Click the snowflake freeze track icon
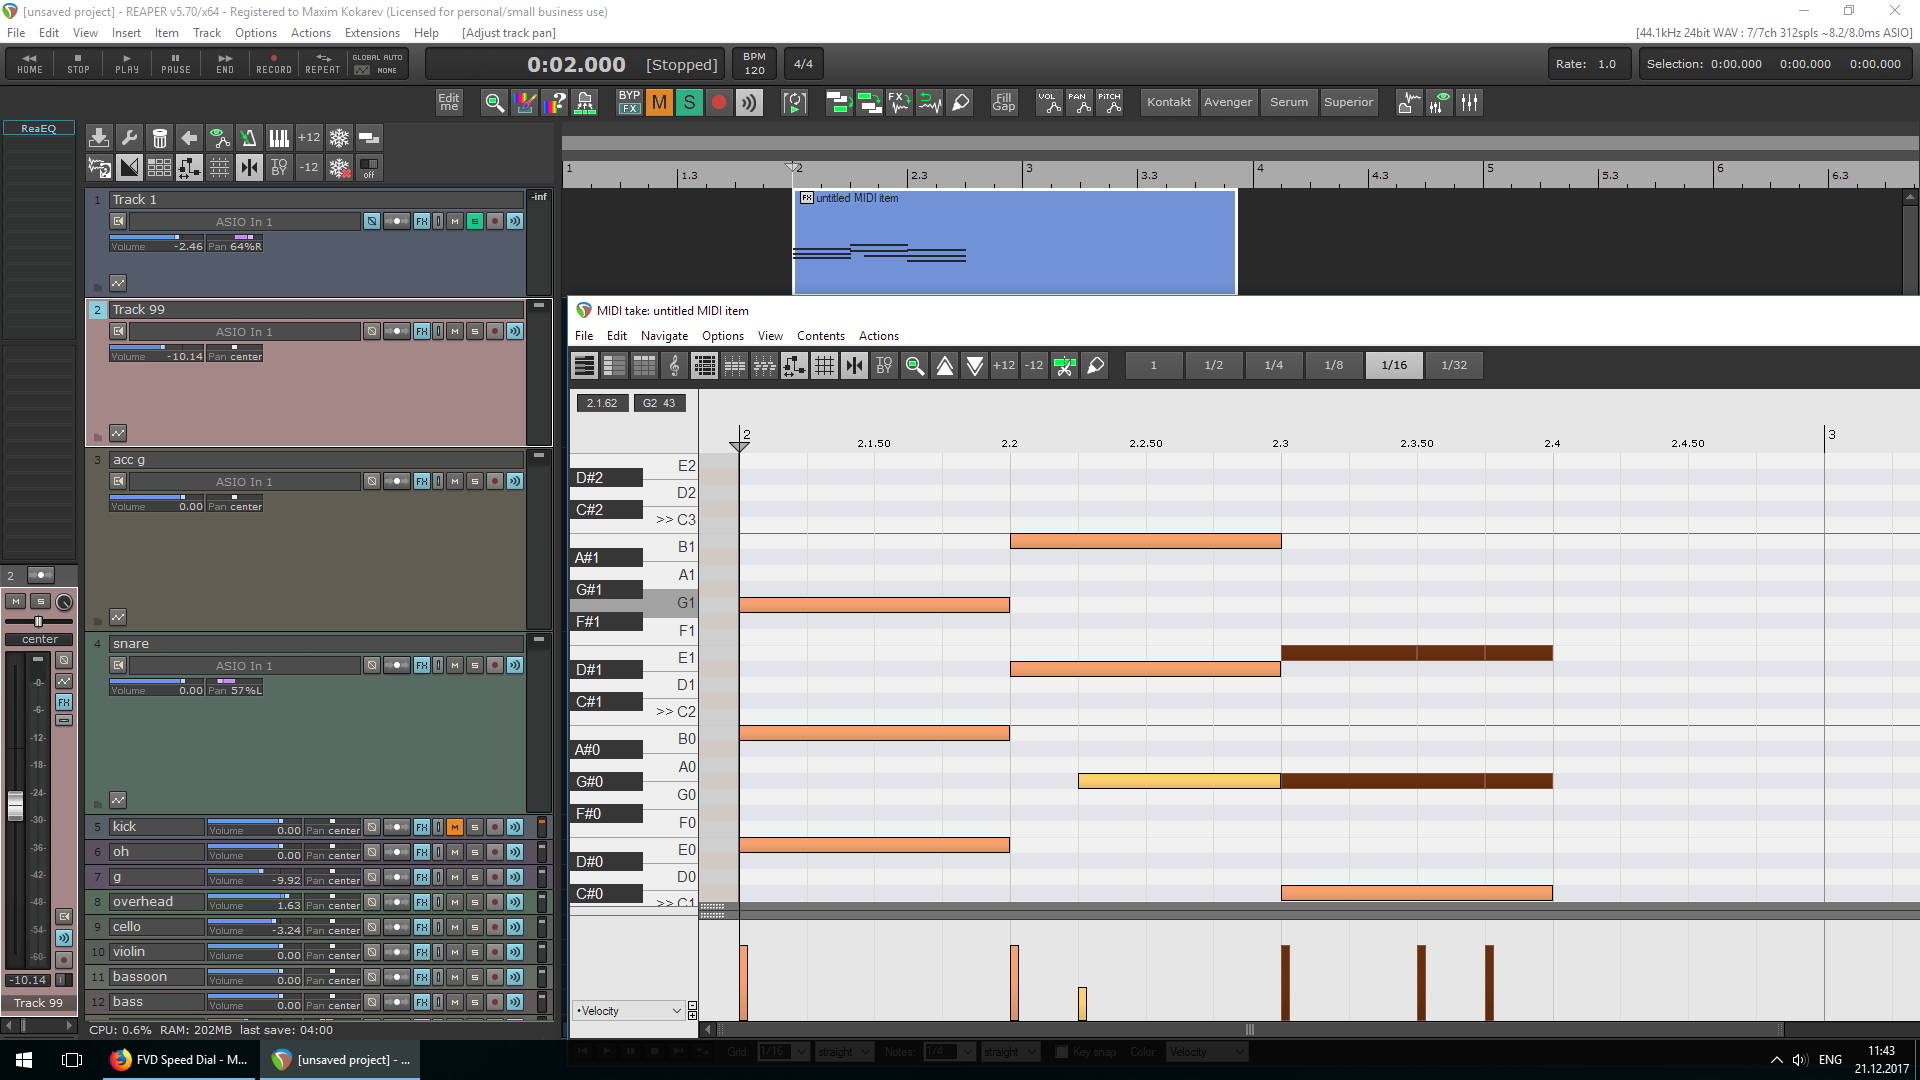 pos(339,138)
